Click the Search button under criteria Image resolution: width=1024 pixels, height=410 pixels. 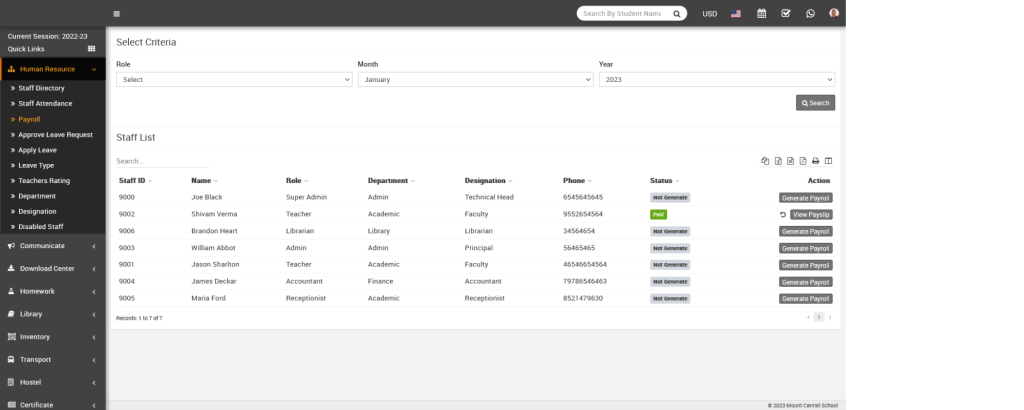tap(815, 103)
